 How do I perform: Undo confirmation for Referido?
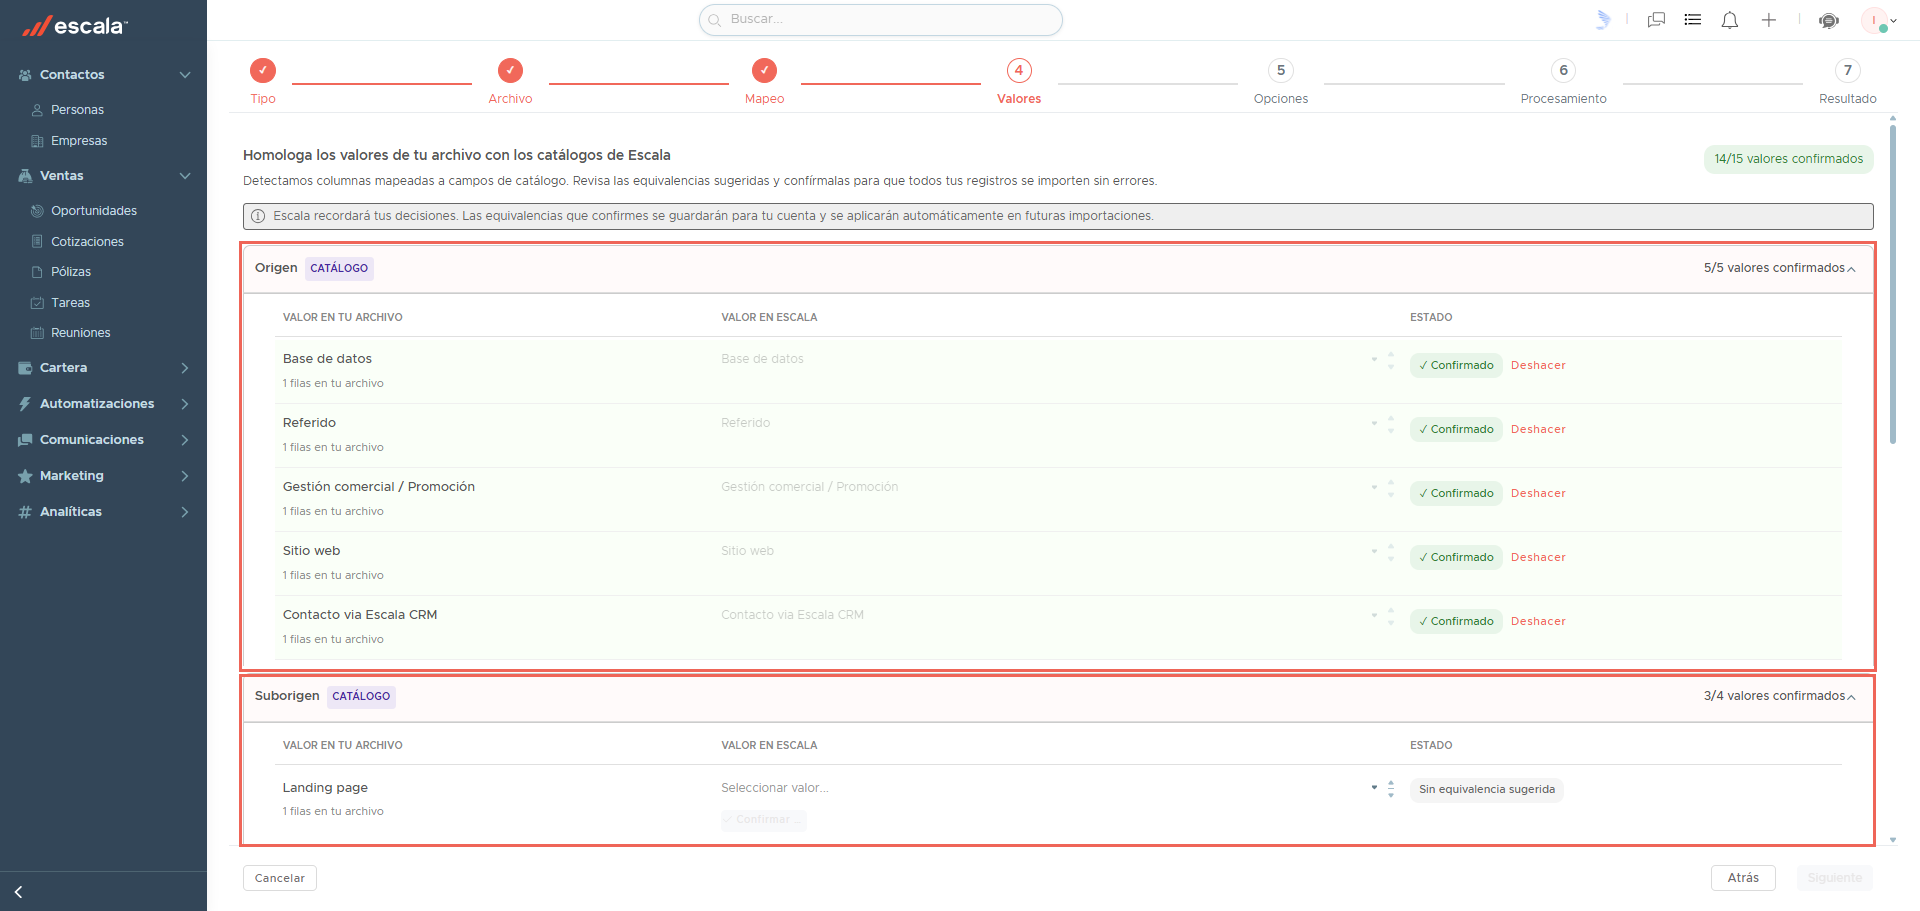1538,430
